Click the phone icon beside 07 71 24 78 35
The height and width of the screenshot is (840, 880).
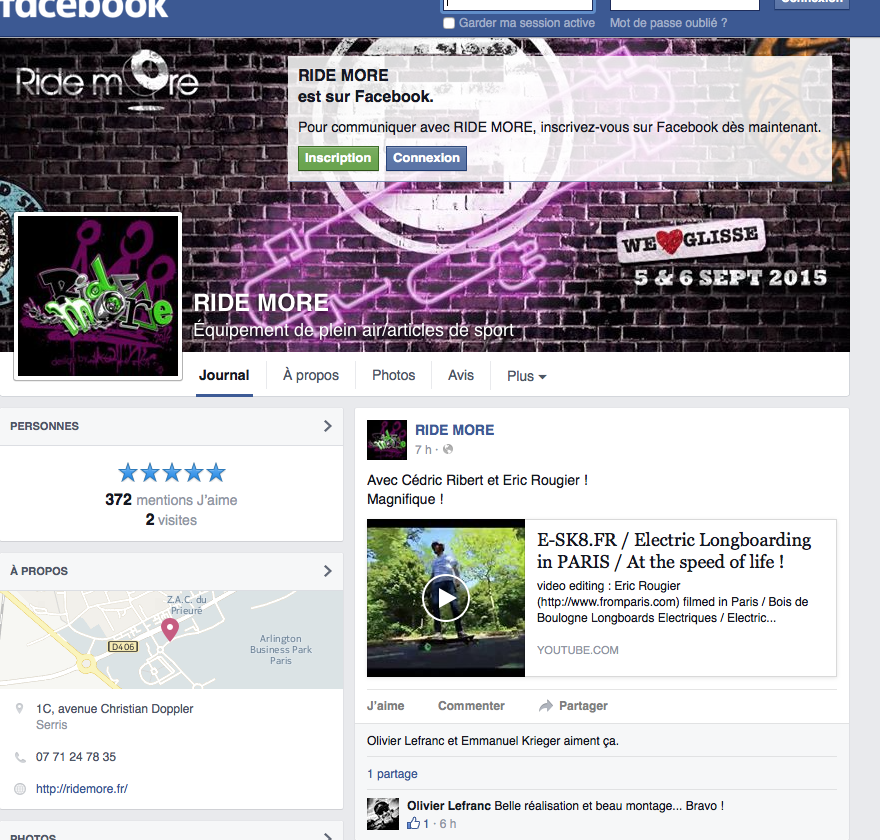click(20, 758)
